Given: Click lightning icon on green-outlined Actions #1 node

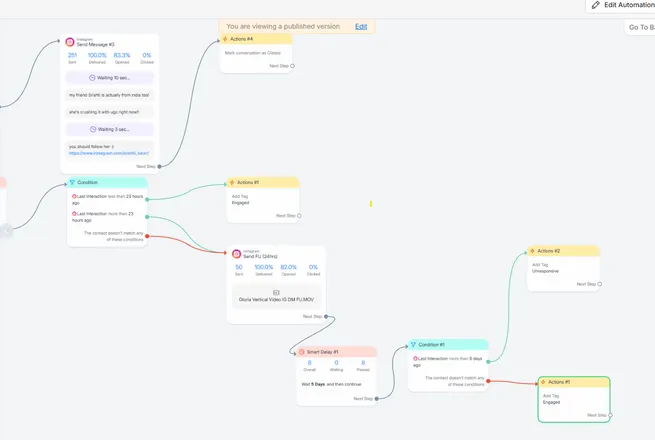Looking at the screenshot, I should click(543, 382).
